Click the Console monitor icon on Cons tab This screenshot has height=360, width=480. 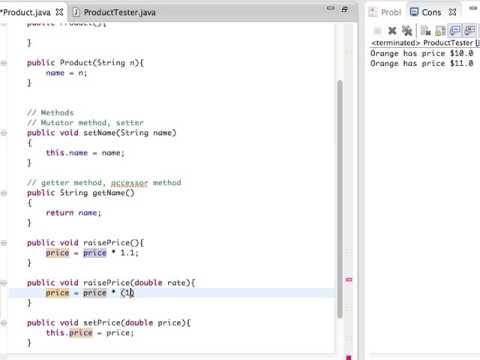tap(414, 12)
